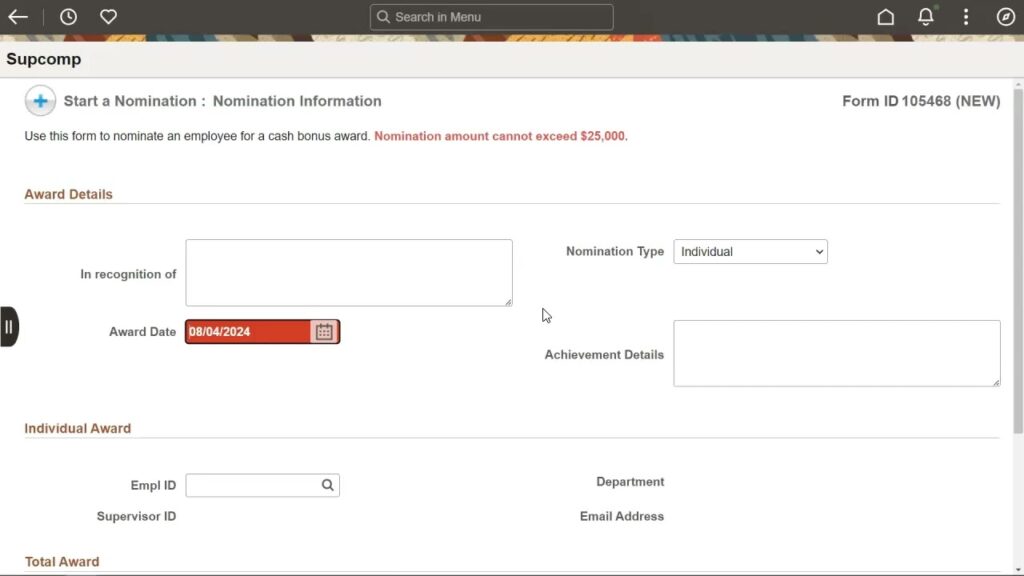This screenshot has width=1024, height=576.
Task: Click inside the In recognition of field
Action: pyautogui.click(x=348, y=271)
